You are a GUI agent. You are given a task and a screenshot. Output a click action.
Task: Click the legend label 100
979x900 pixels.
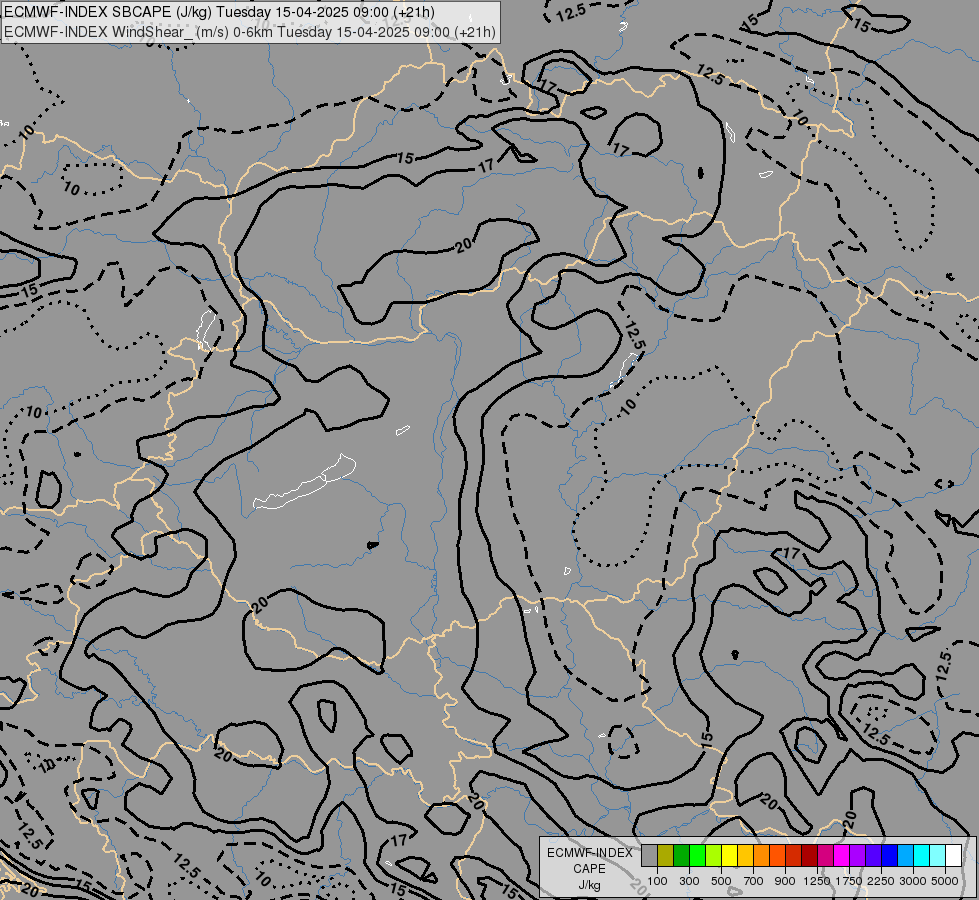(x=657, y=881)
